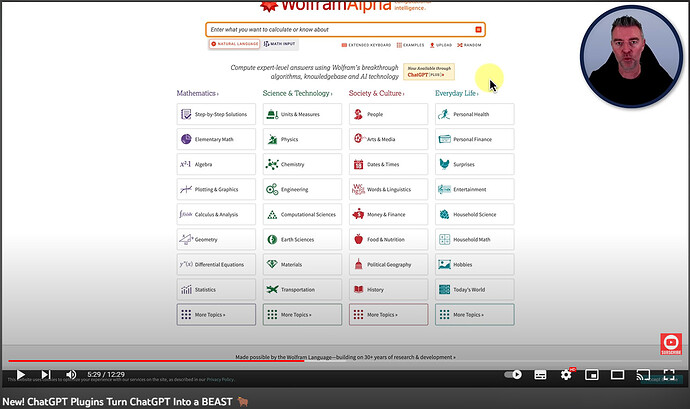Open the Examples link
The height and width of the screenshot is (409, 690).
(x=410, y=45)
